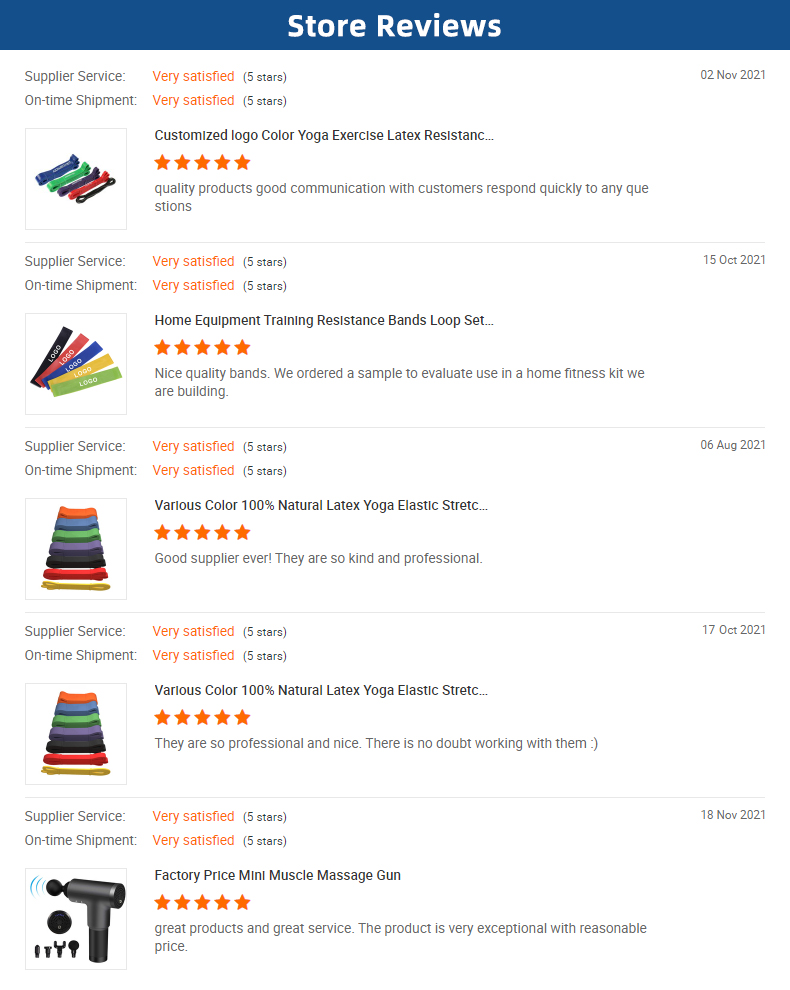Click the 18 Nov 2021 review date
Image resolution: width=790 pixels, height=990 pixels.
[733, 815]
